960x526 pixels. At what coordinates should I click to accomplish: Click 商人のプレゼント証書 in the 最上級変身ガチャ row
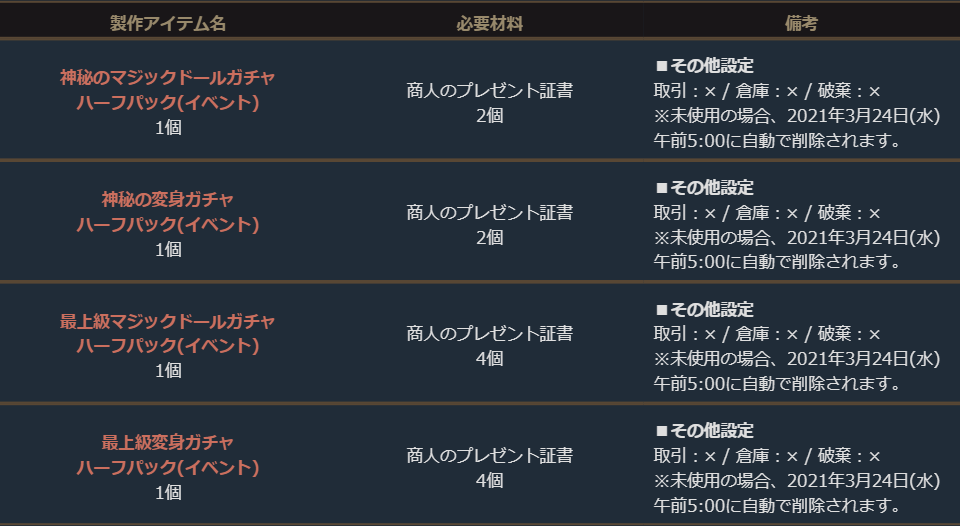(489, 456)
